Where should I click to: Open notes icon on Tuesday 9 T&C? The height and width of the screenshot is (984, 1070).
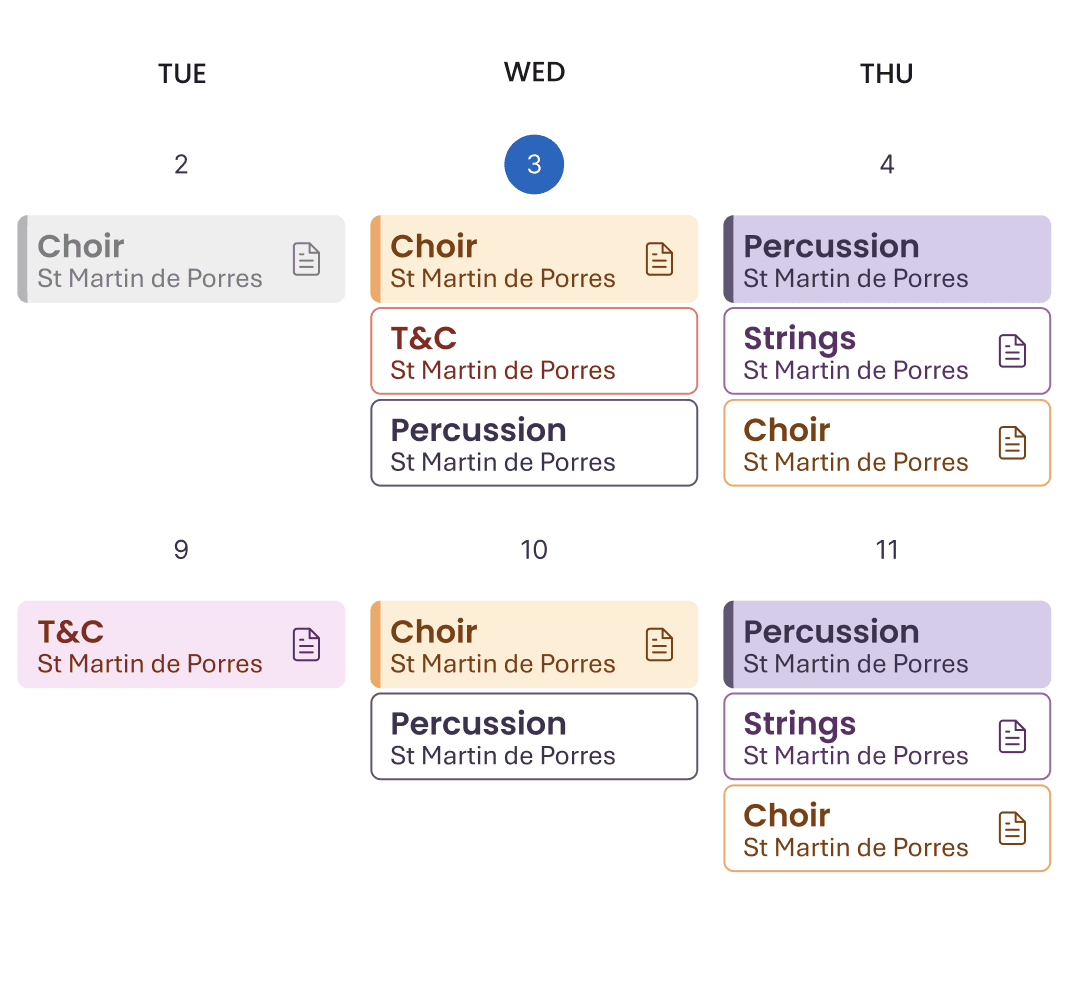306,644
